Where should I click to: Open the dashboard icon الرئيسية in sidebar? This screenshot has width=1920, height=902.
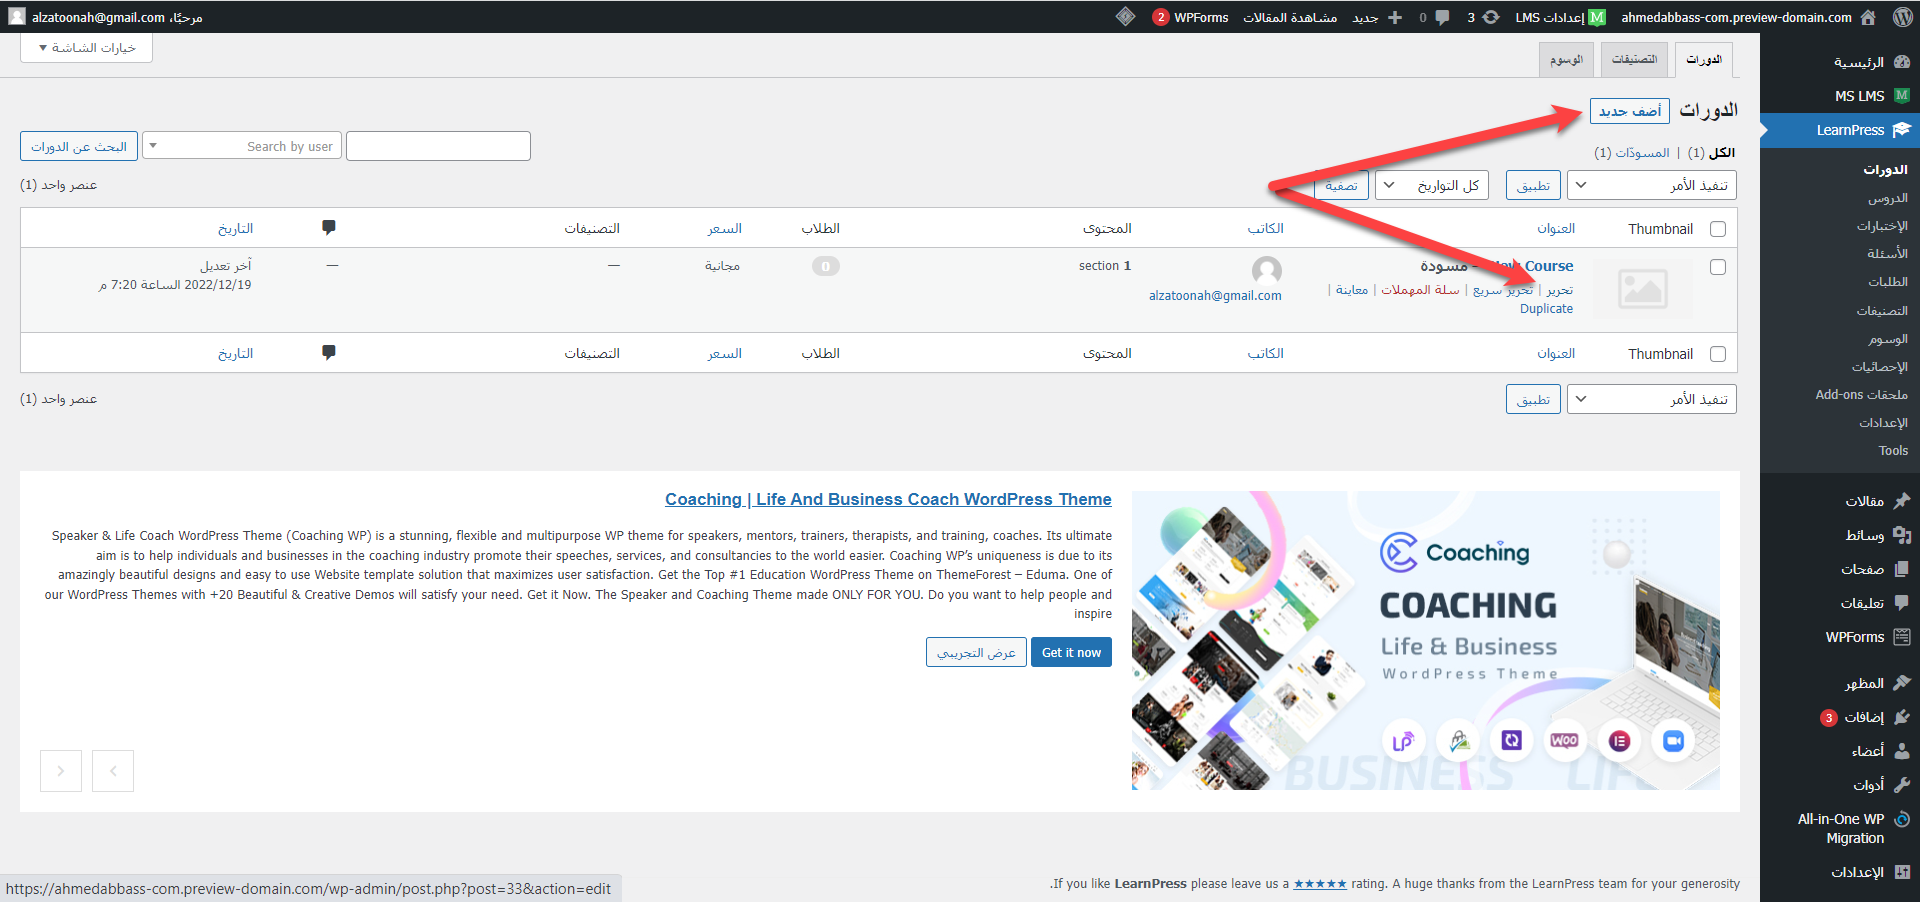click(x=1902, y=62)
